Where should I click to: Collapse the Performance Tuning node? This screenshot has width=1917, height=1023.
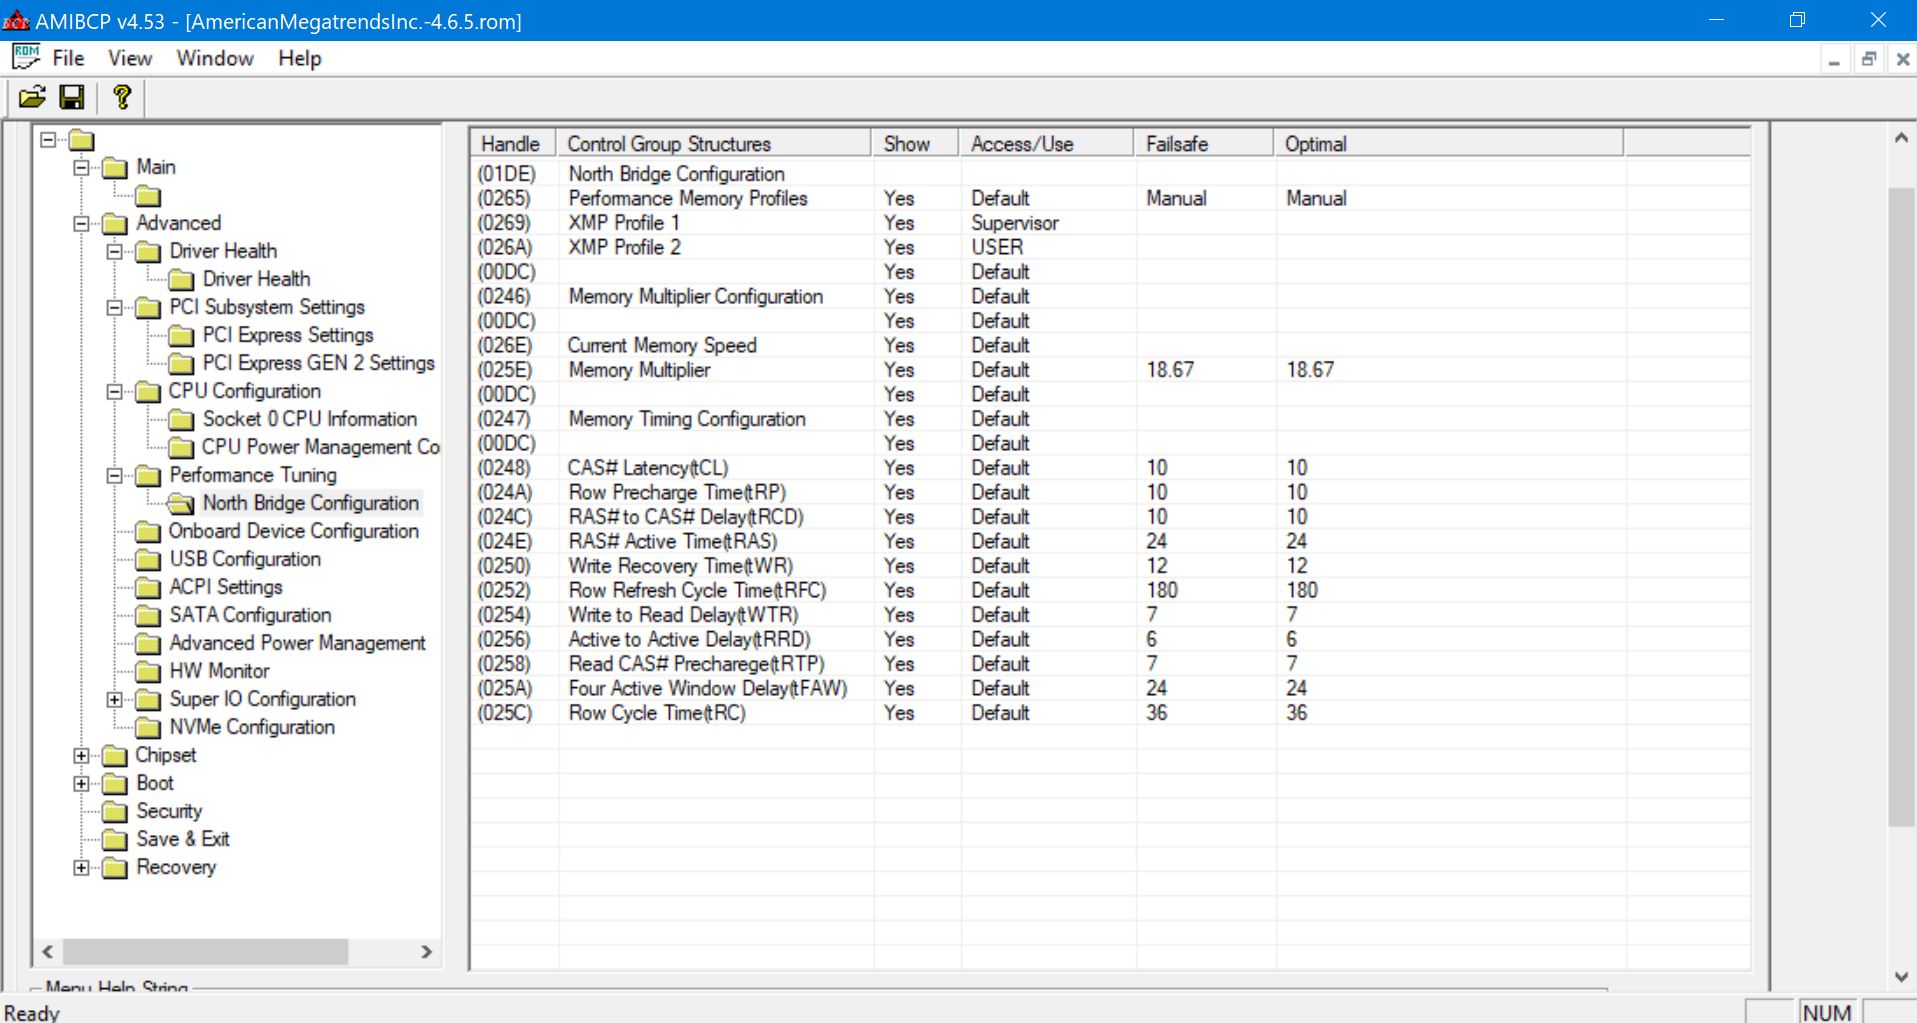tap(114, 475)
